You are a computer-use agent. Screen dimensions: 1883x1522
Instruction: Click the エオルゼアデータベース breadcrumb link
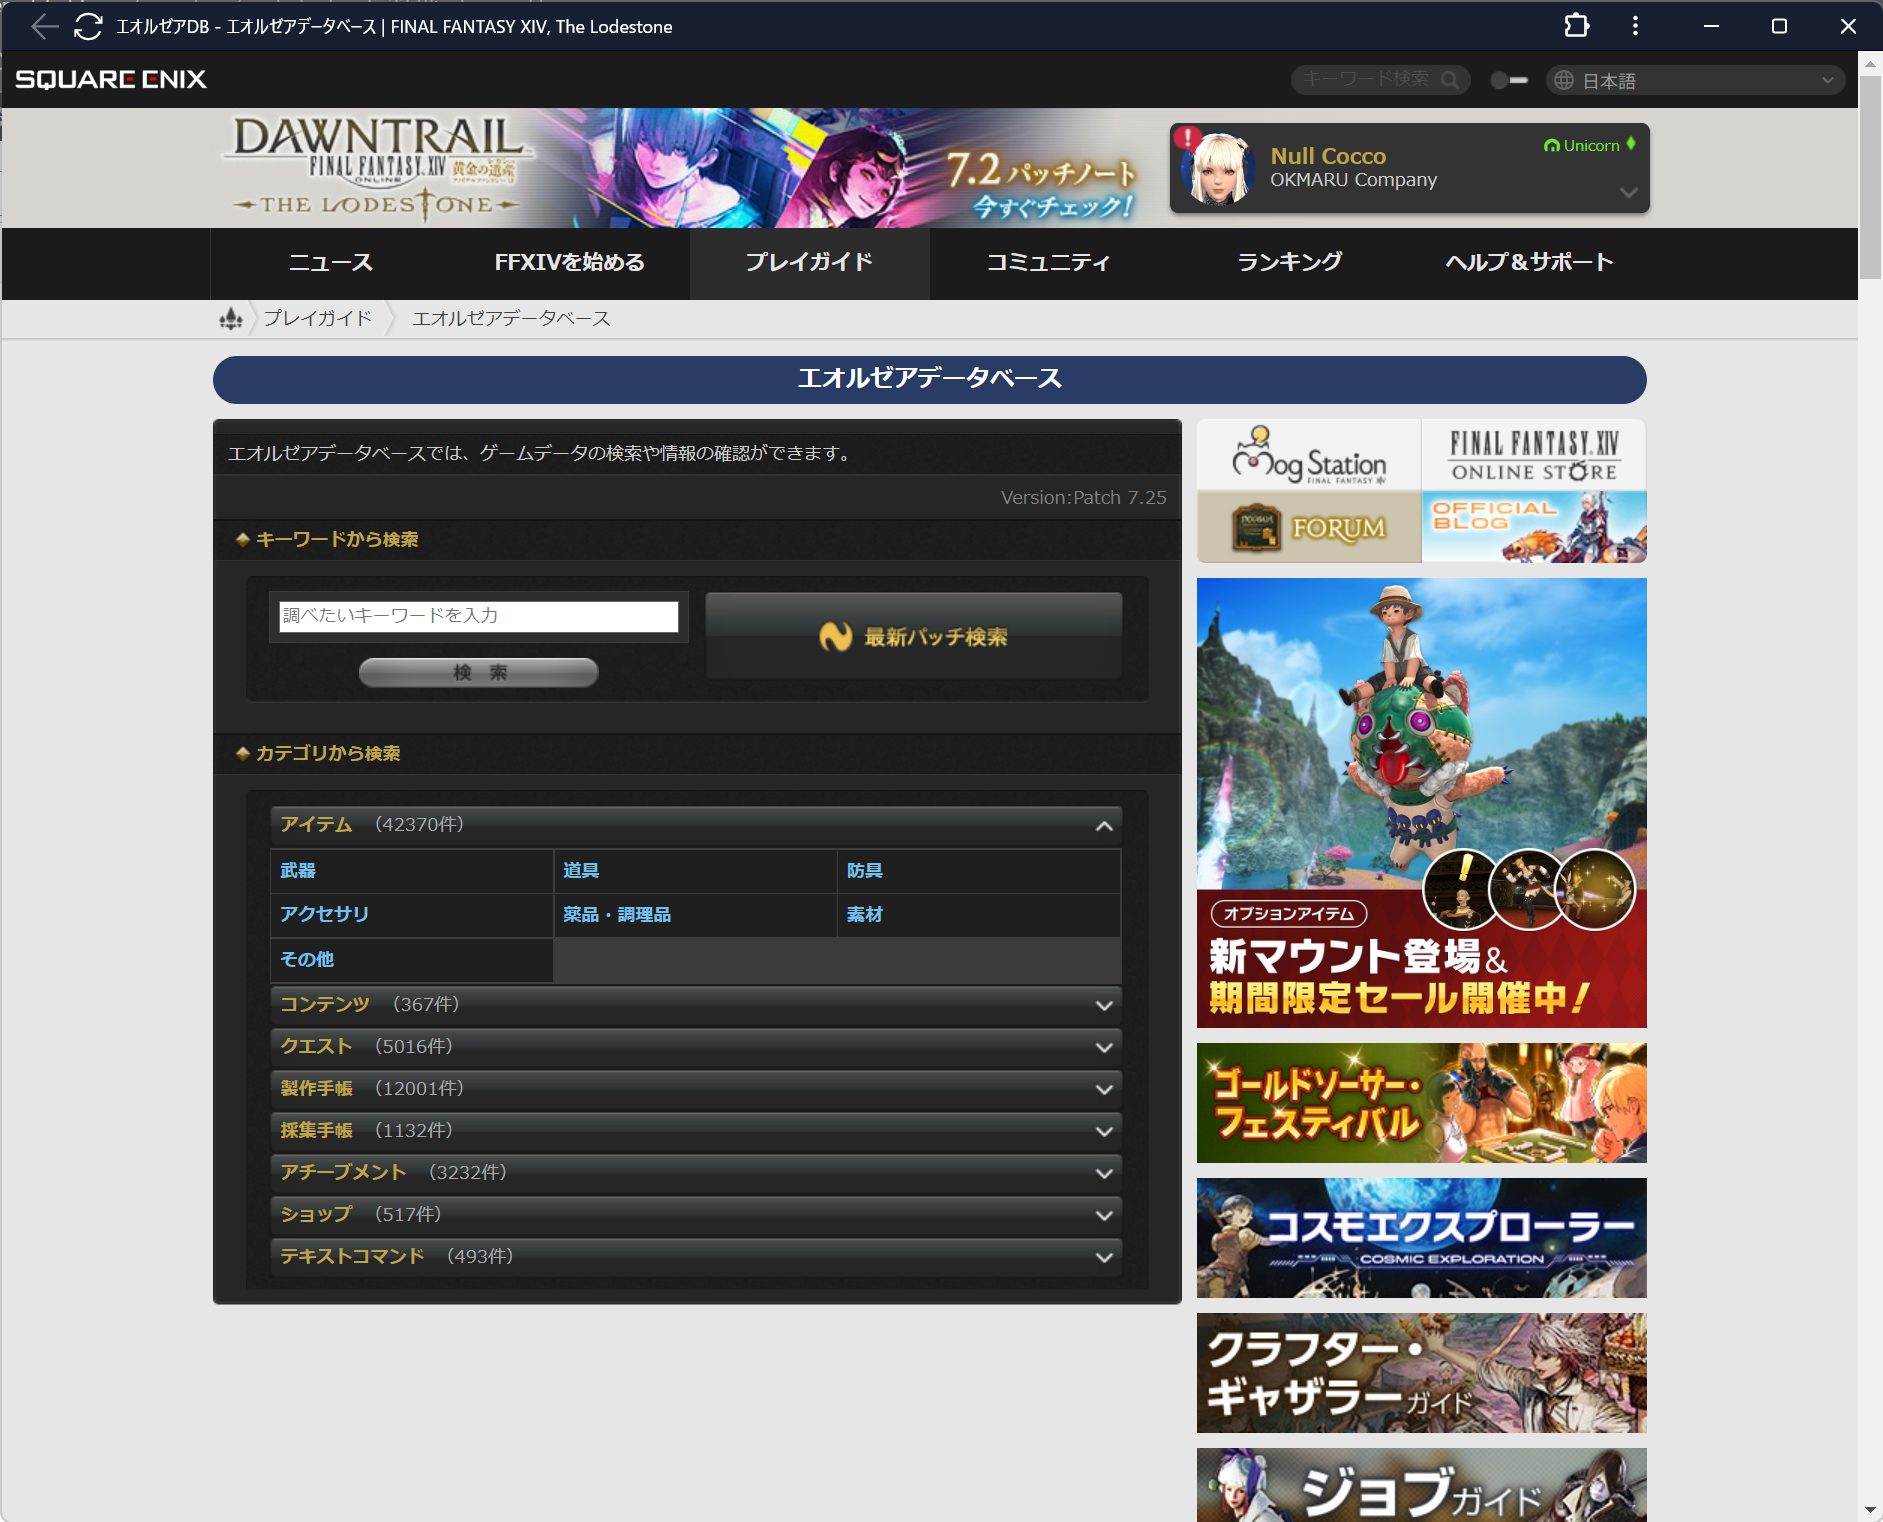511,318
